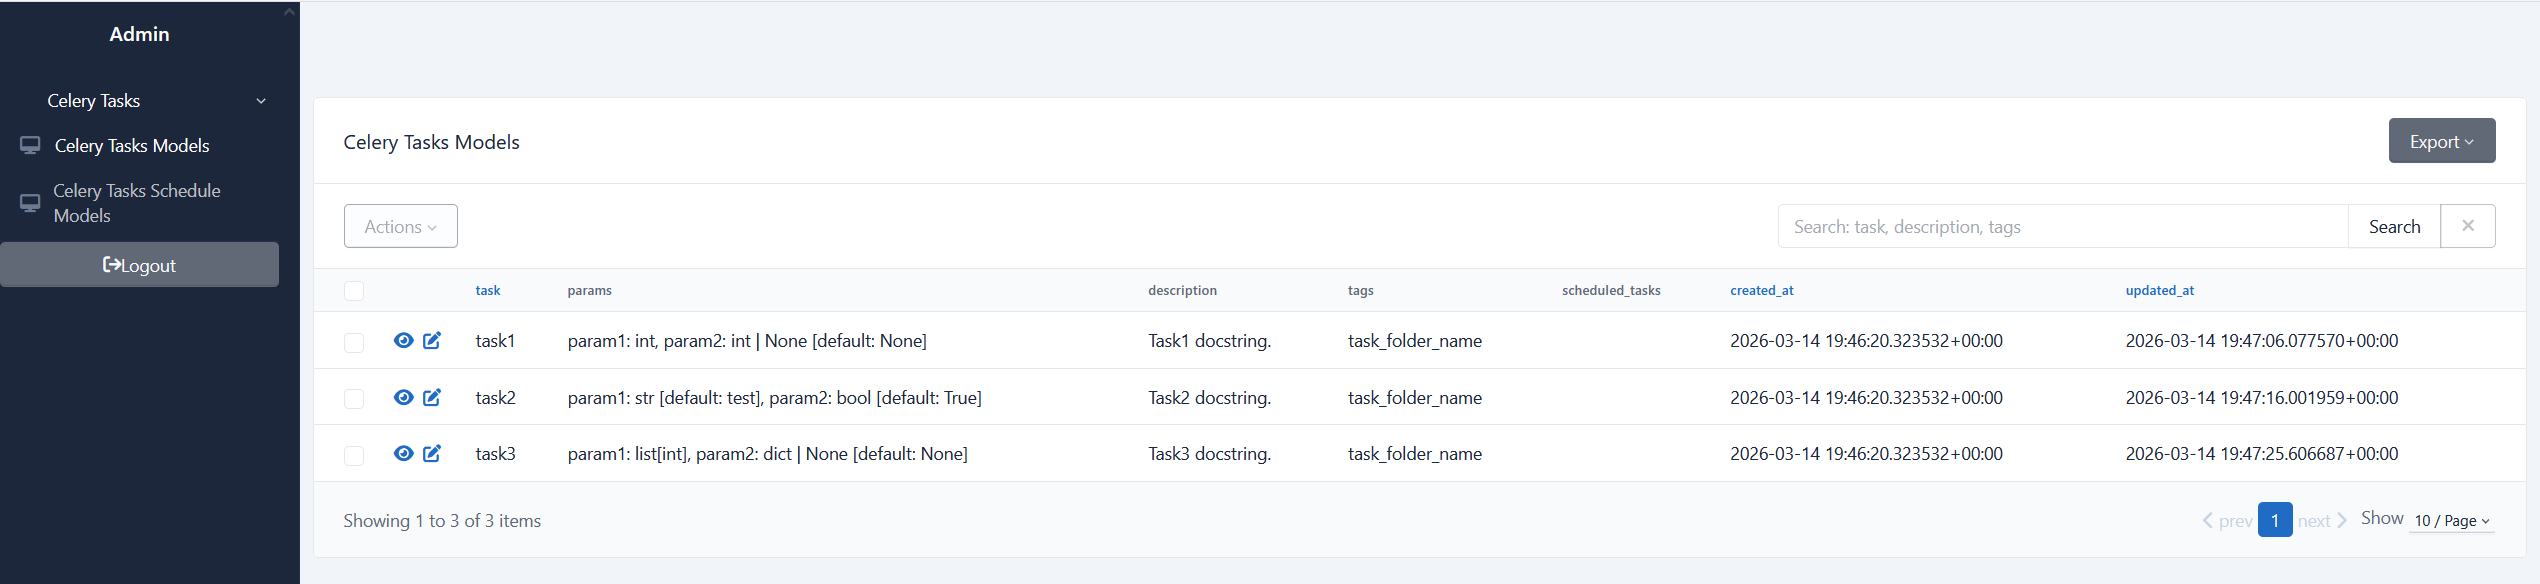
Task: View details of task1 via eye icon
Action: [403, 340]
